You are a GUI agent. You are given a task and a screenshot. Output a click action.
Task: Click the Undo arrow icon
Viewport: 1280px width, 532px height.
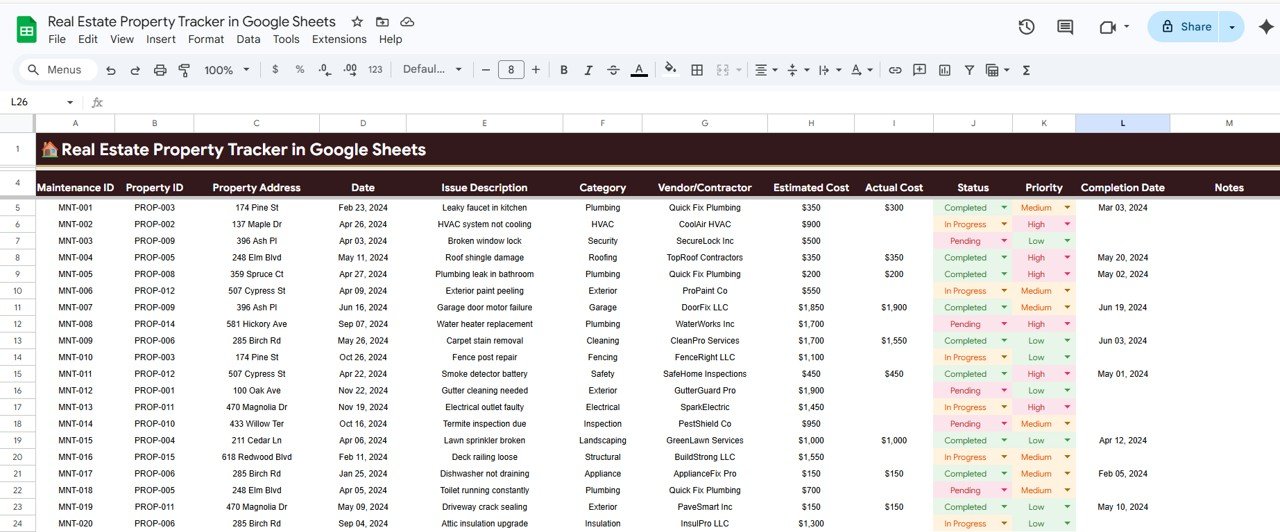click(110, 70)
